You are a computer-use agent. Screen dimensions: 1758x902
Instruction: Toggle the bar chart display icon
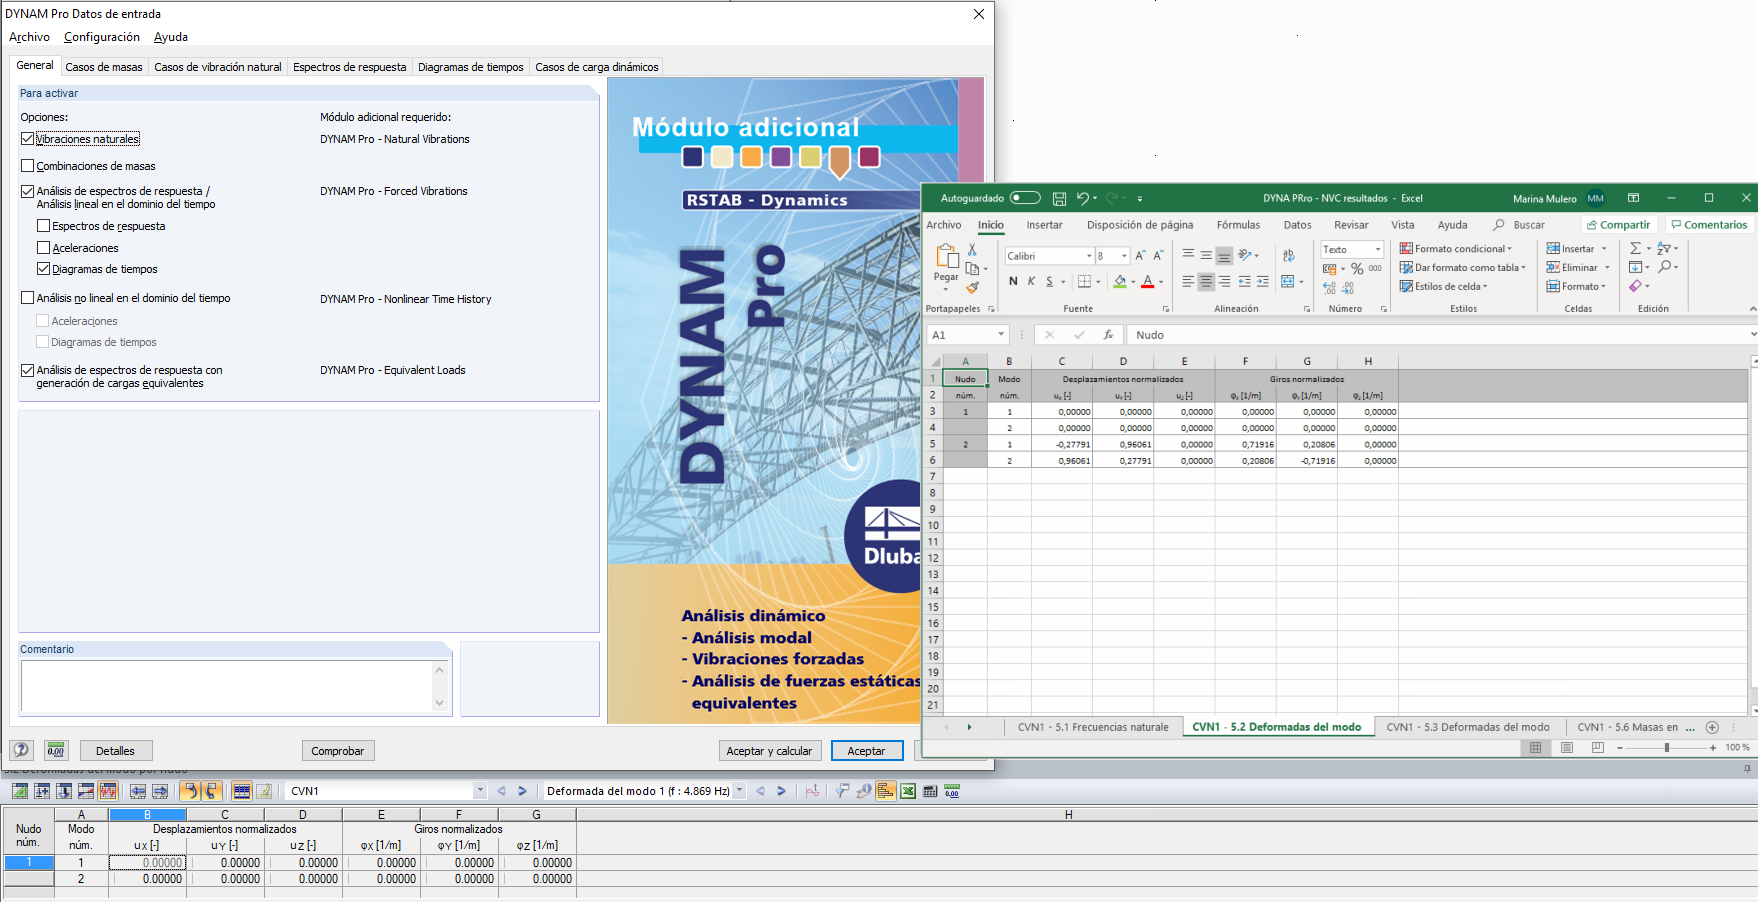[886, 790]
